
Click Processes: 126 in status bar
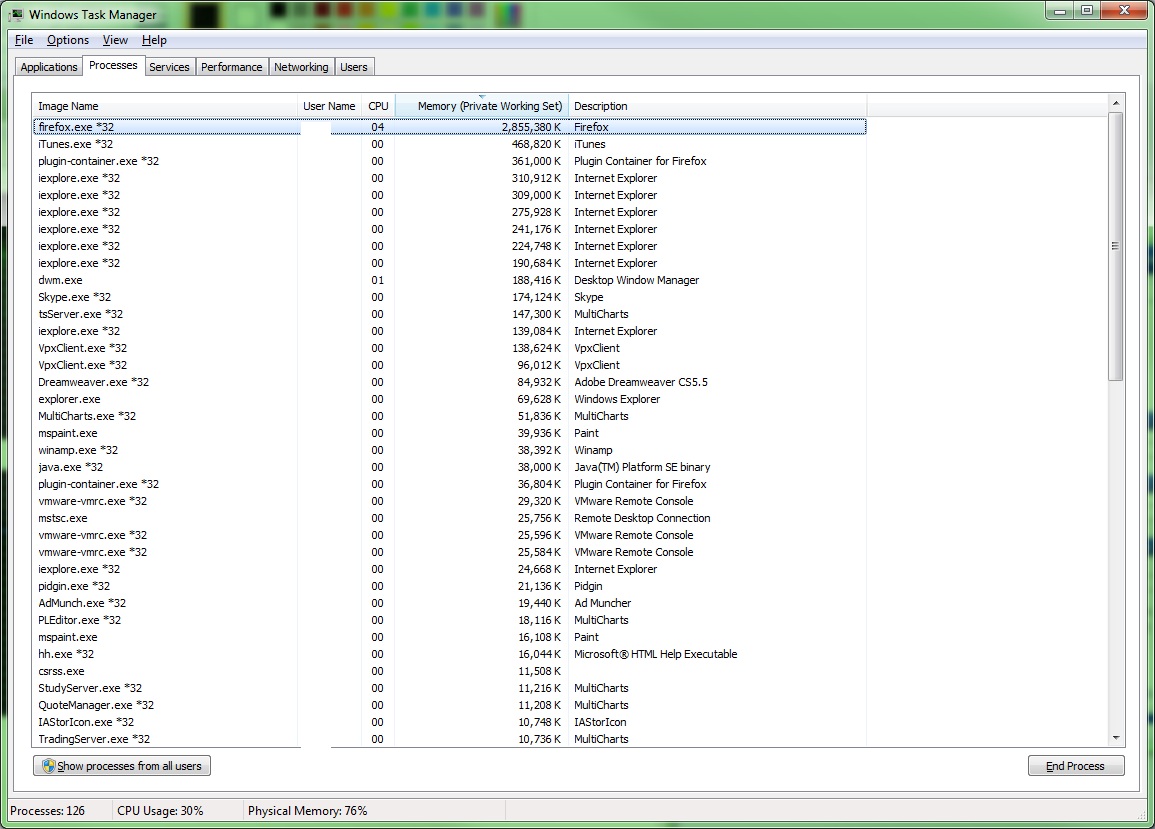tap(47, 811)
